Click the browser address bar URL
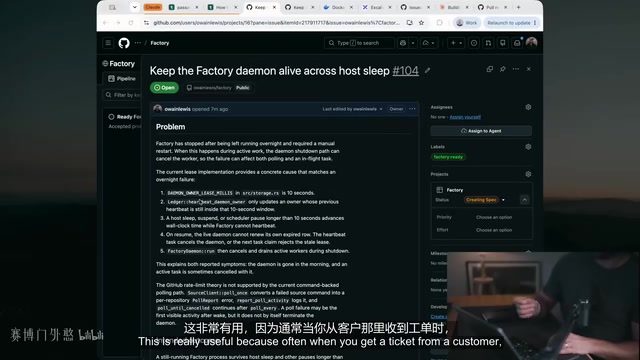Image resolution: width=640 pixels, height=360 pixels. 276,23
